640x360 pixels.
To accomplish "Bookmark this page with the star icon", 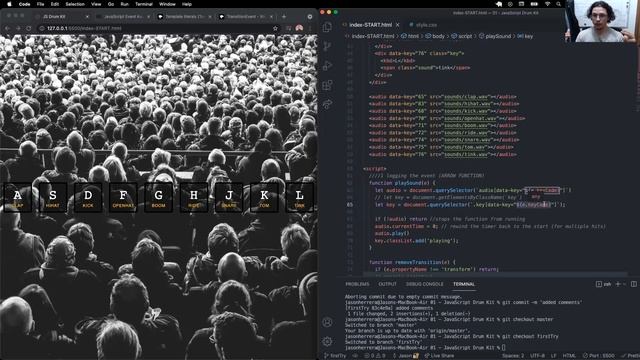I will tap(276, 28).
